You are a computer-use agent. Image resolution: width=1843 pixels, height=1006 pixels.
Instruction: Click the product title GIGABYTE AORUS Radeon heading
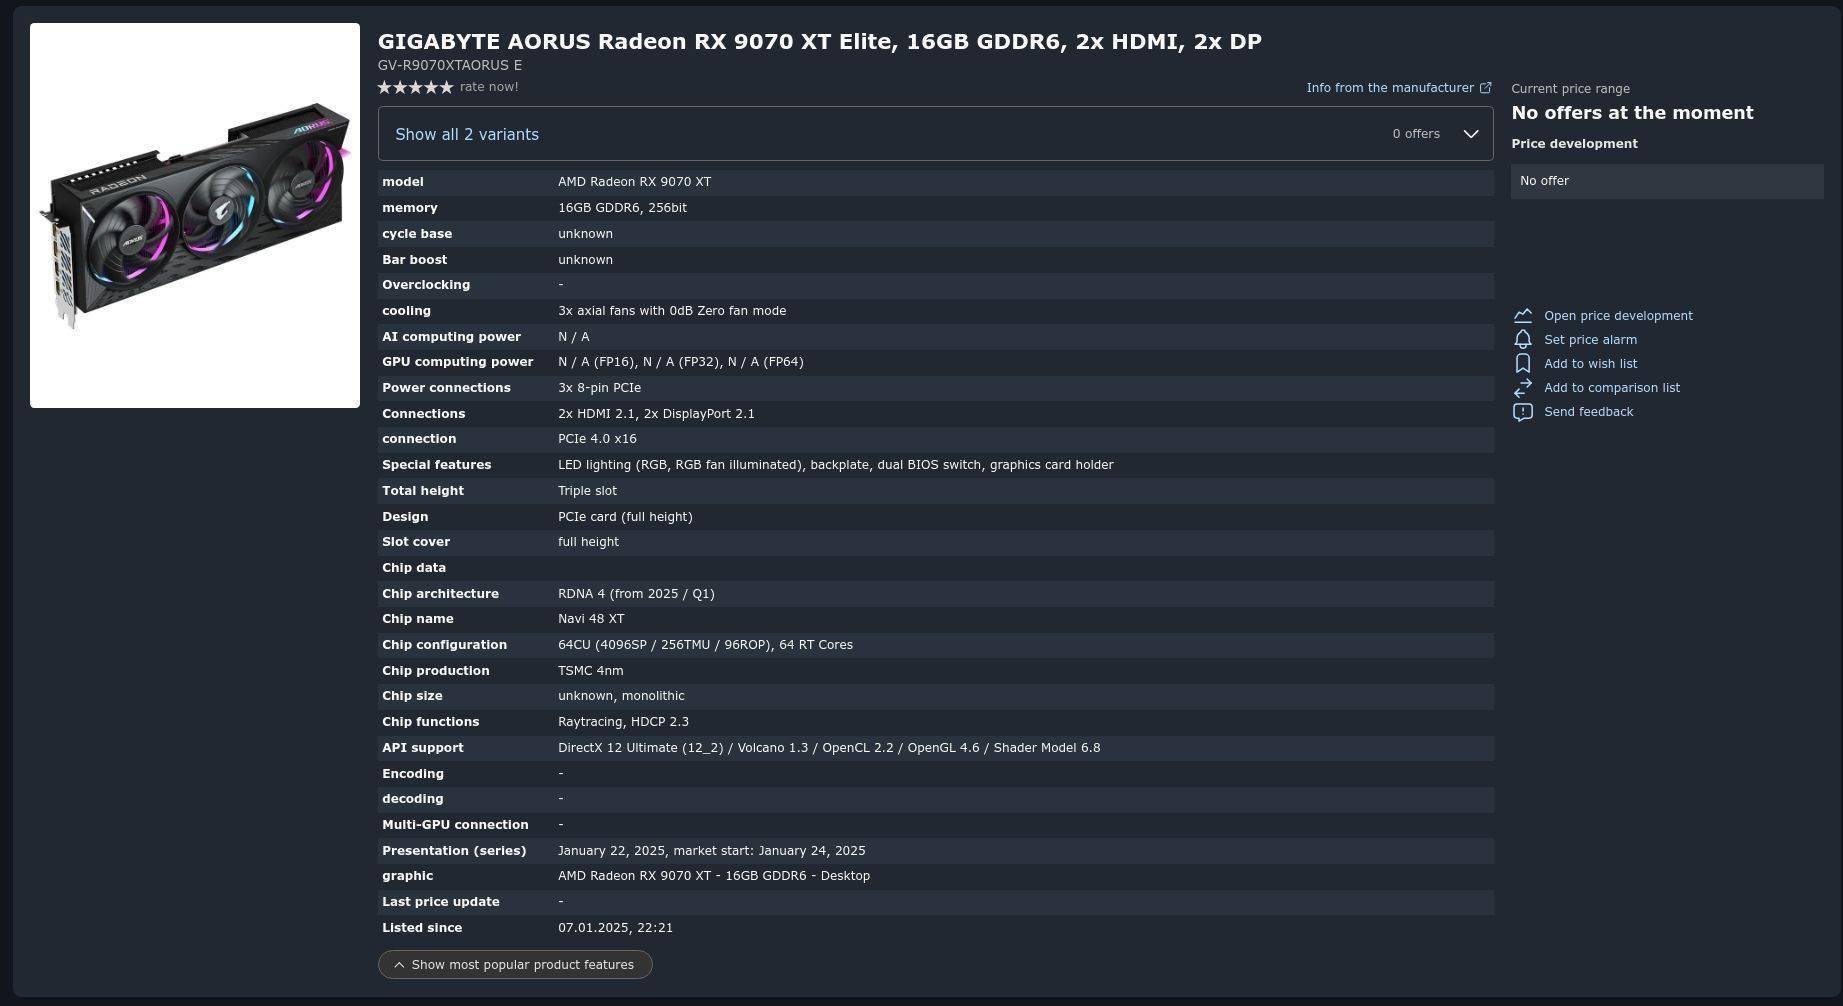819,42
